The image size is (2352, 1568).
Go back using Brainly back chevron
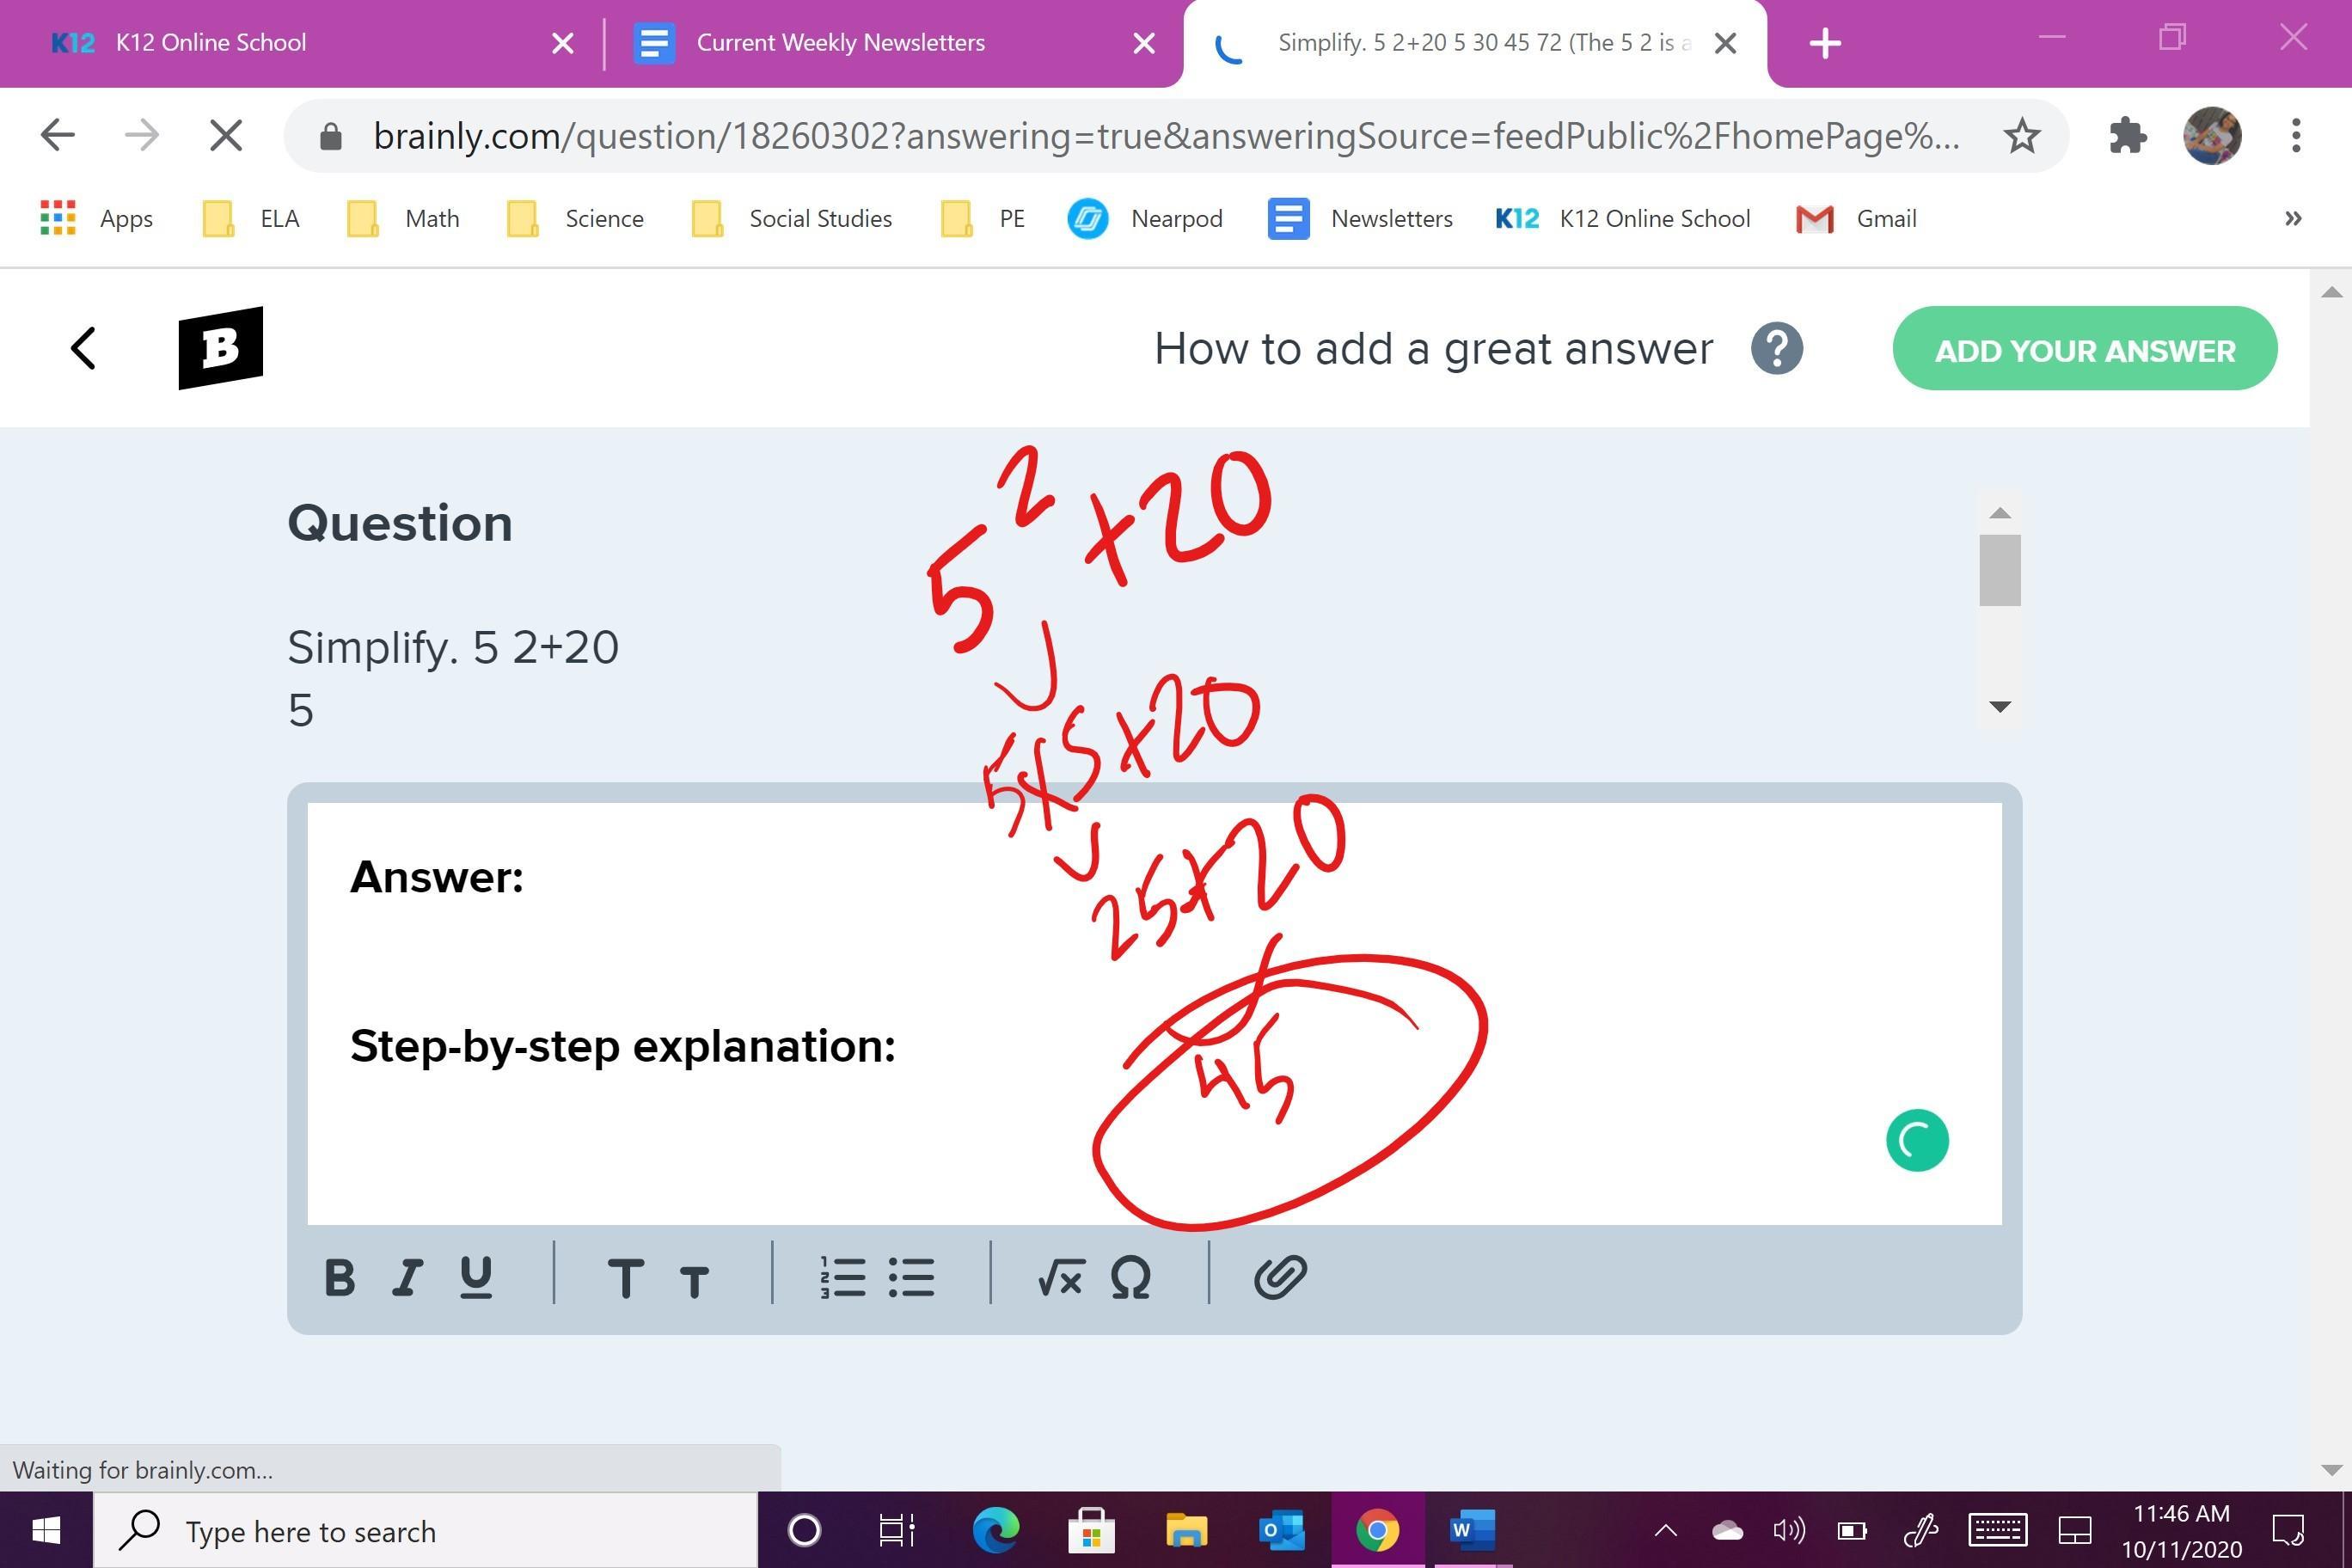click(84, 348)
